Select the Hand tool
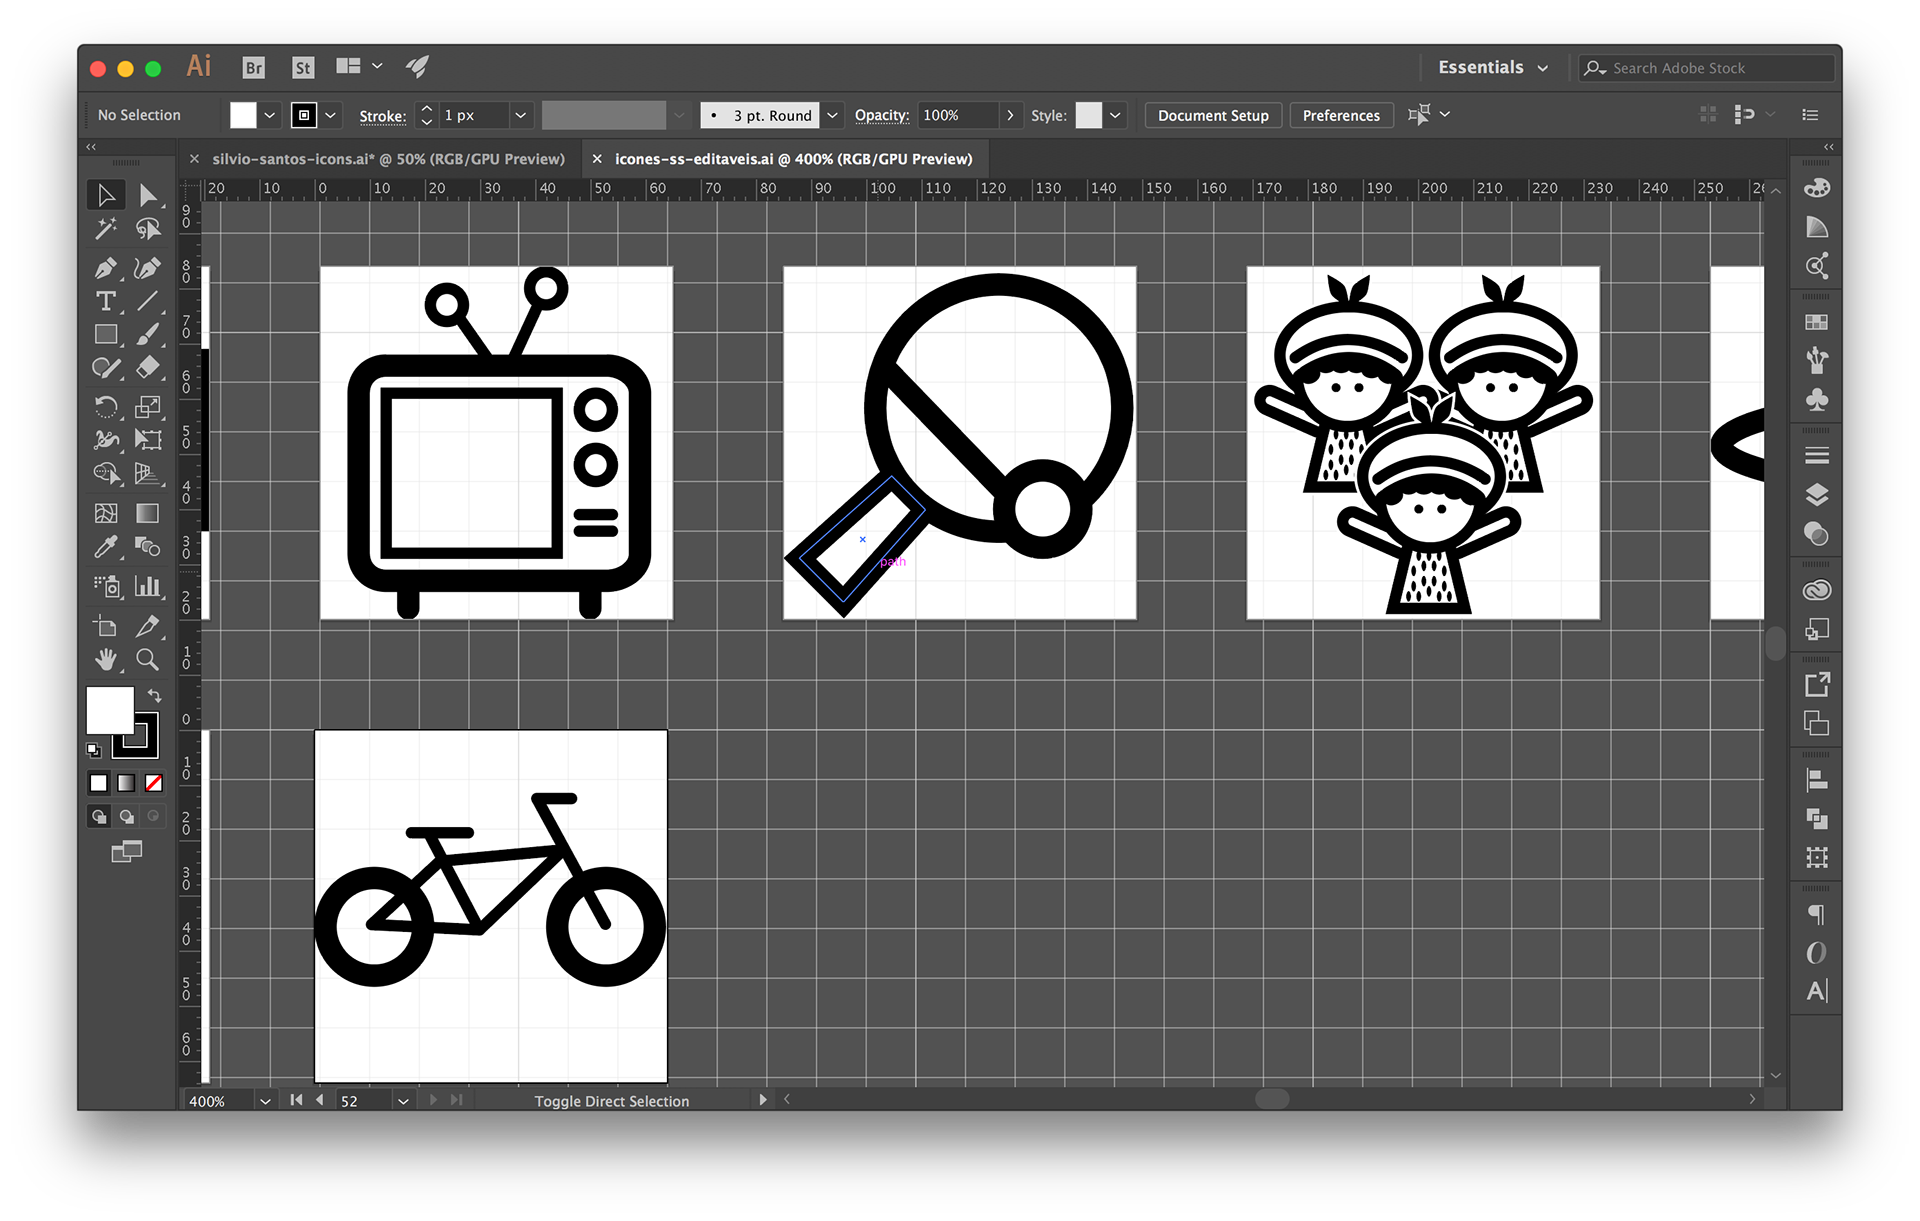 tap(105, 659)
